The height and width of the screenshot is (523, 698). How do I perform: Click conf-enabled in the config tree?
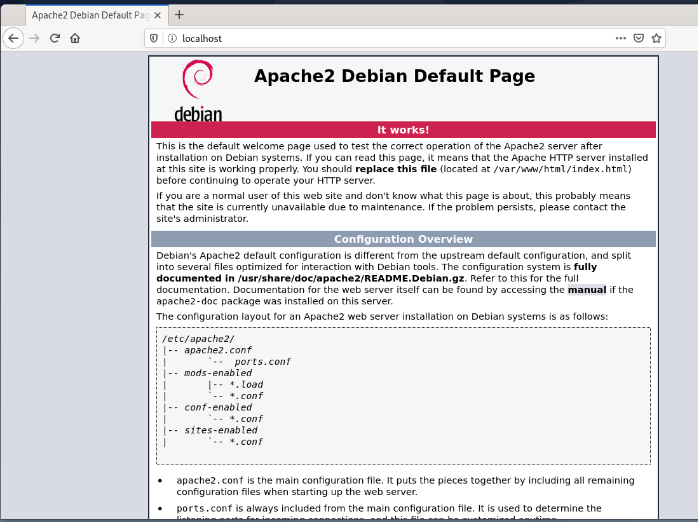point(218,407)
